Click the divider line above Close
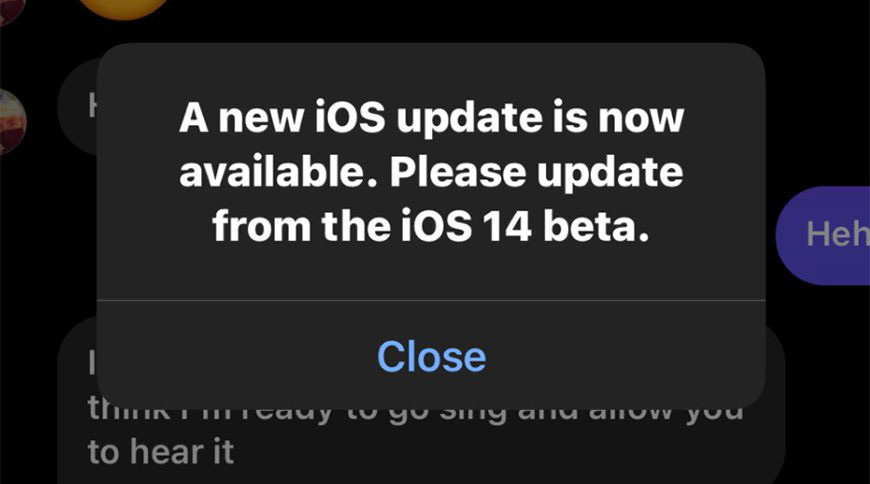The width and height of the screenshot is (870, 484). 431,300
